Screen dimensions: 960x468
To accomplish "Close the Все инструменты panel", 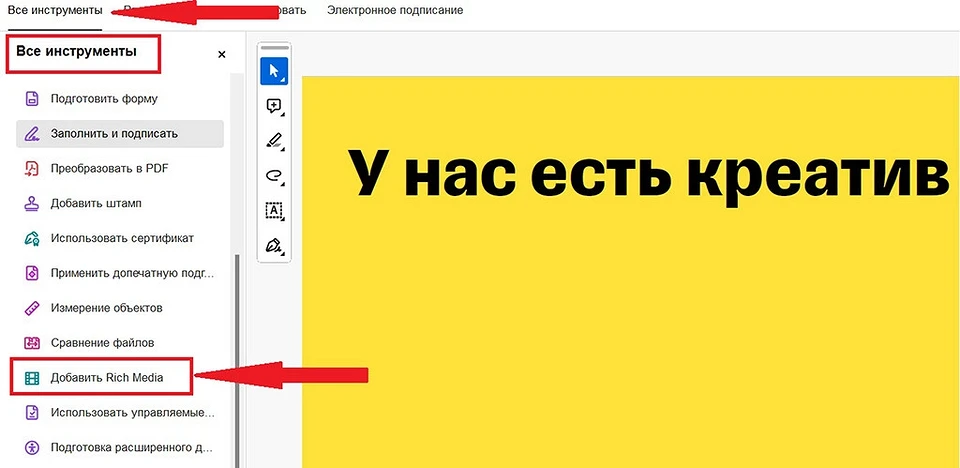I will (222, 55).
